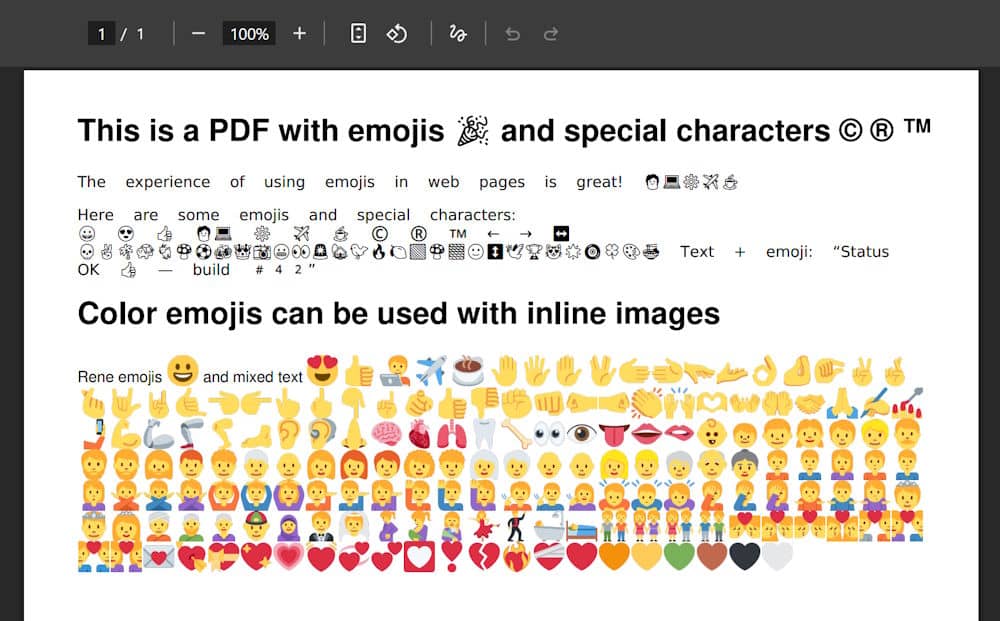
Task: Redo the last annotation
Action: tap(550, 33)
